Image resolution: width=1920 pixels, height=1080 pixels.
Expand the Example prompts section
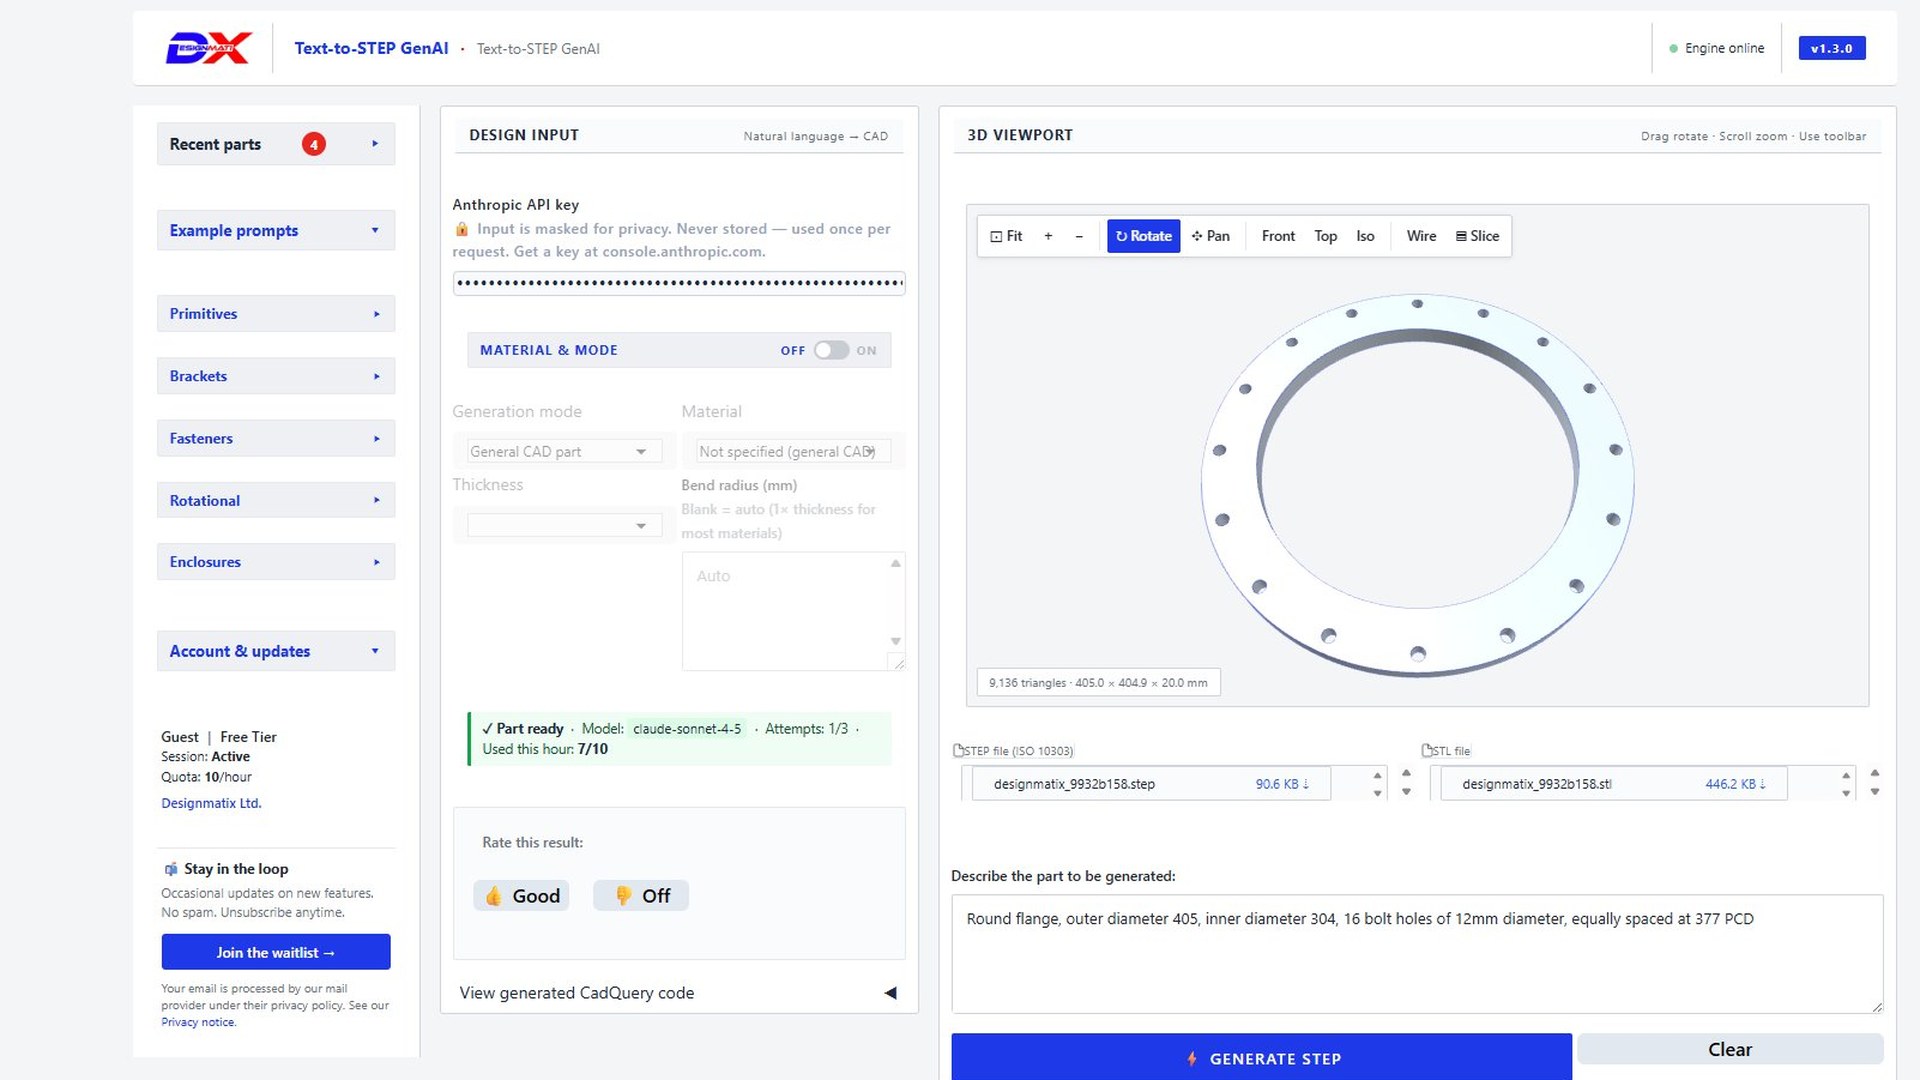tap(276, 230)
